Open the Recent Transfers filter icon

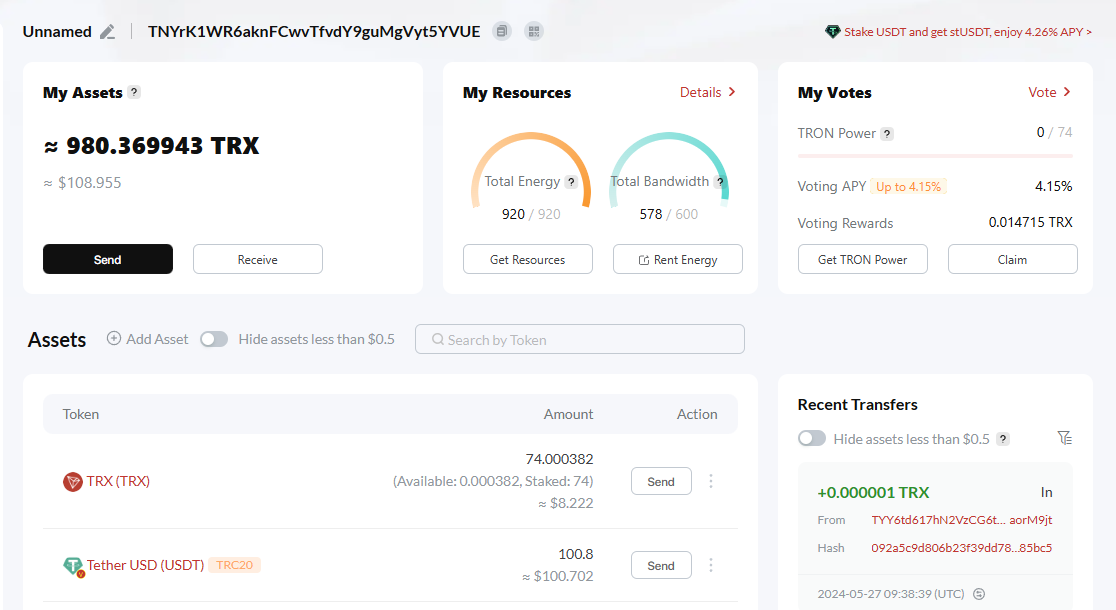click(x=1065, y=438)
